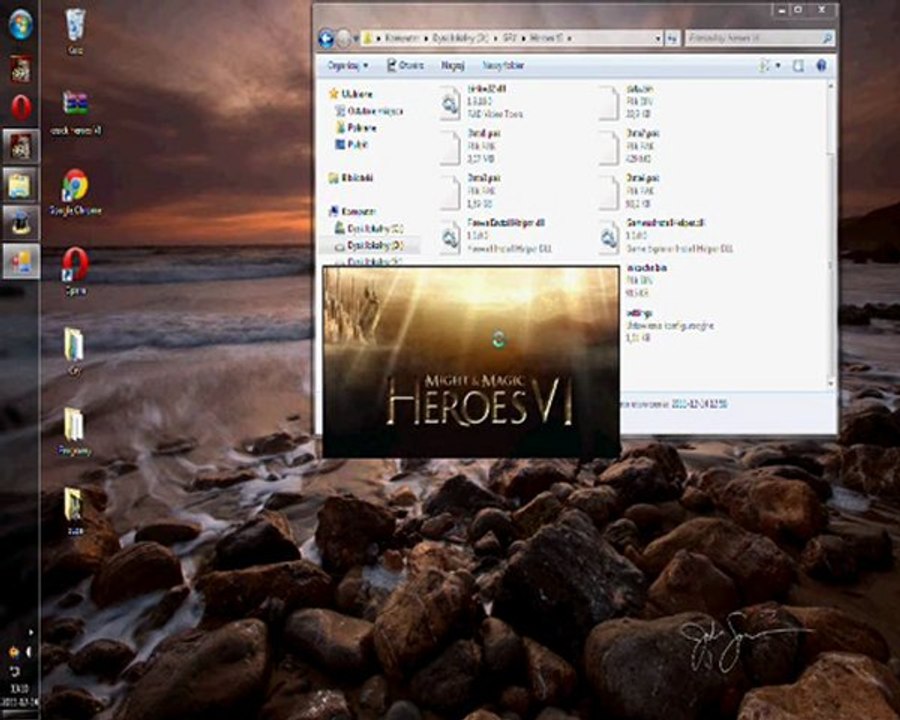
Task: Click the file list scrollbar up arrow
Action: 831,86
